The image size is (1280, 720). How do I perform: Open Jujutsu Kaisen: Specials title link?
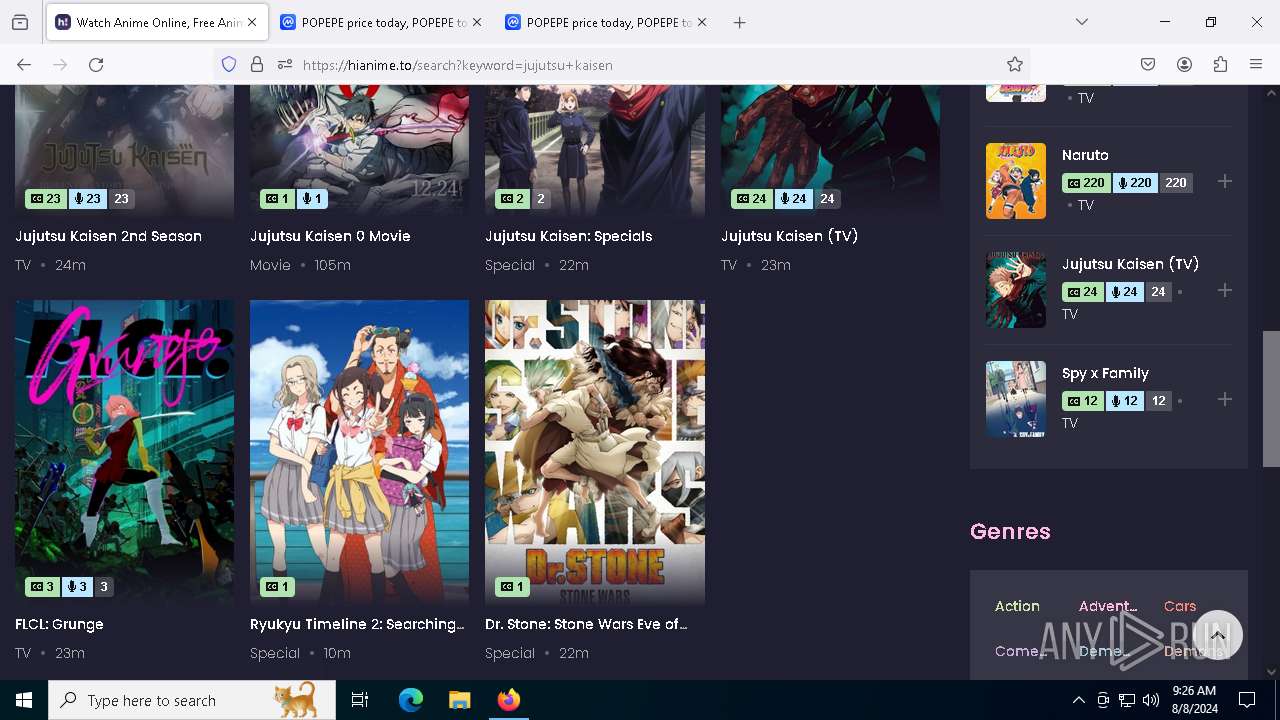(568, 237)
